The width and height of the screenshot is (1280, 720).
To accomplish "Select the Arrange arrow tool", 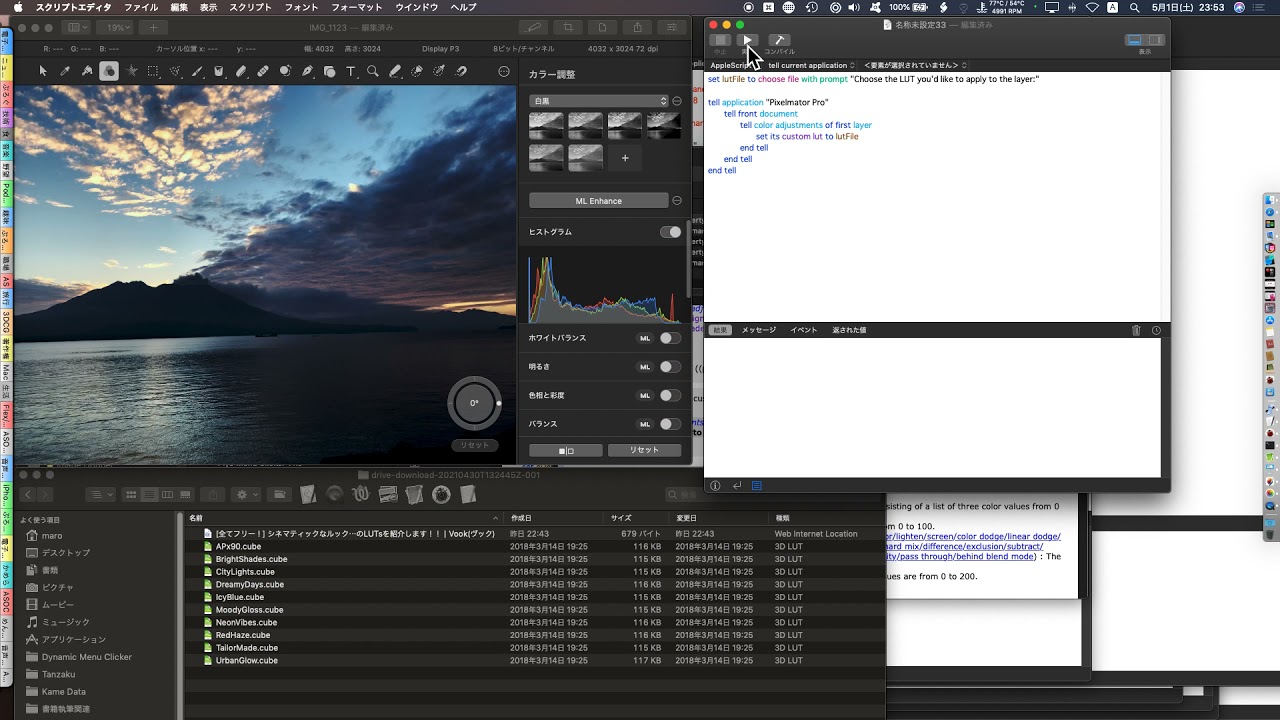I will coord(43,71).
